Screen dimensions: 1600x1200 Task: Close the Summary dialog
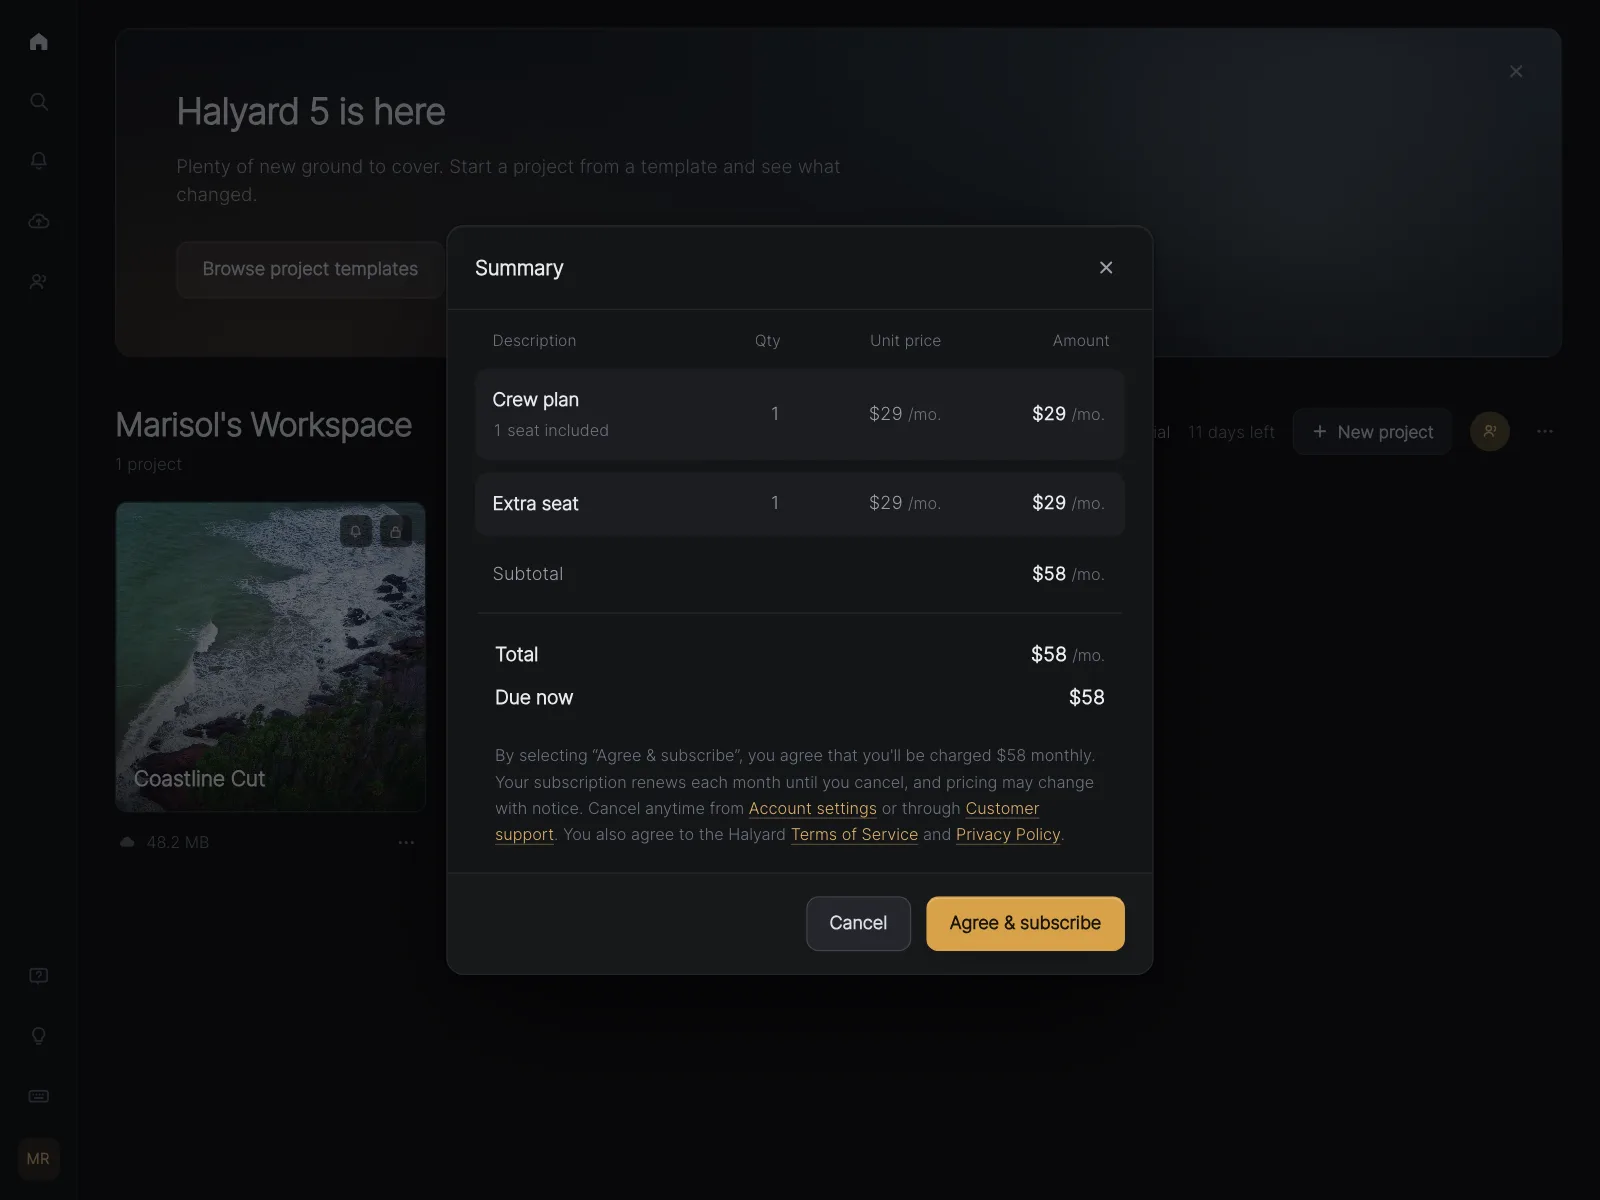[x=1106, y=267]
